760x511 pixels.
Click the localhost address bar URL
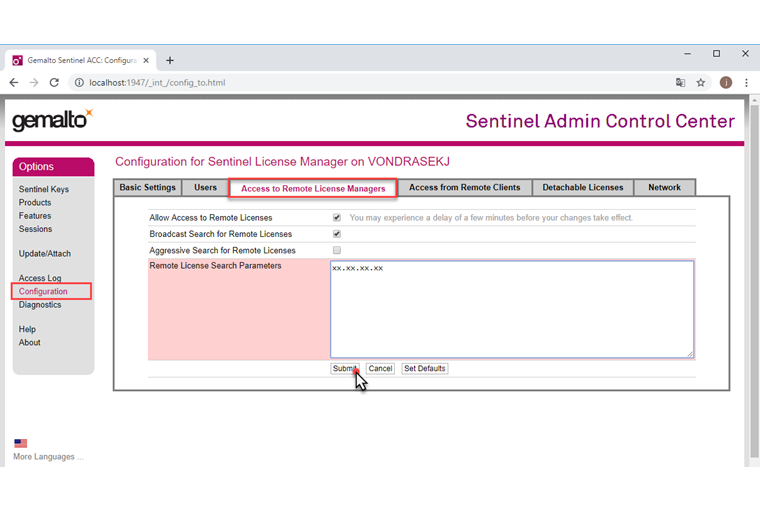[x=157, y=82]
